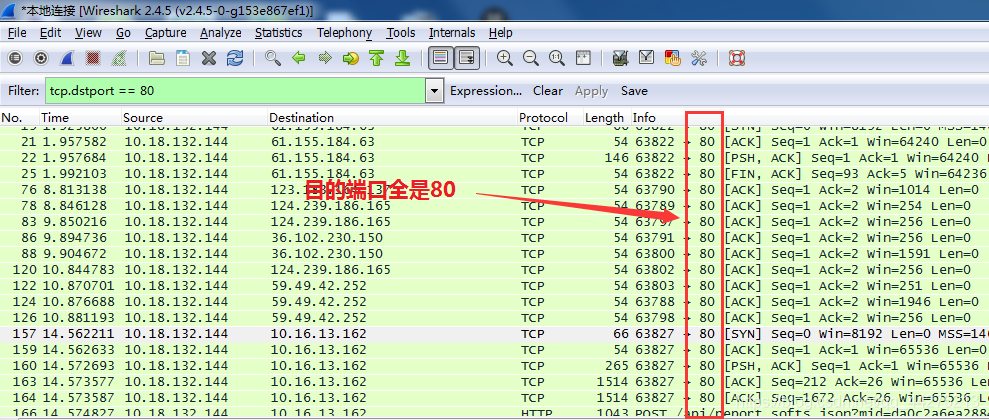Image resolution: width=989 pixels, height=420 pixels.
Task: Save the current filter
Action: point(634,91)
